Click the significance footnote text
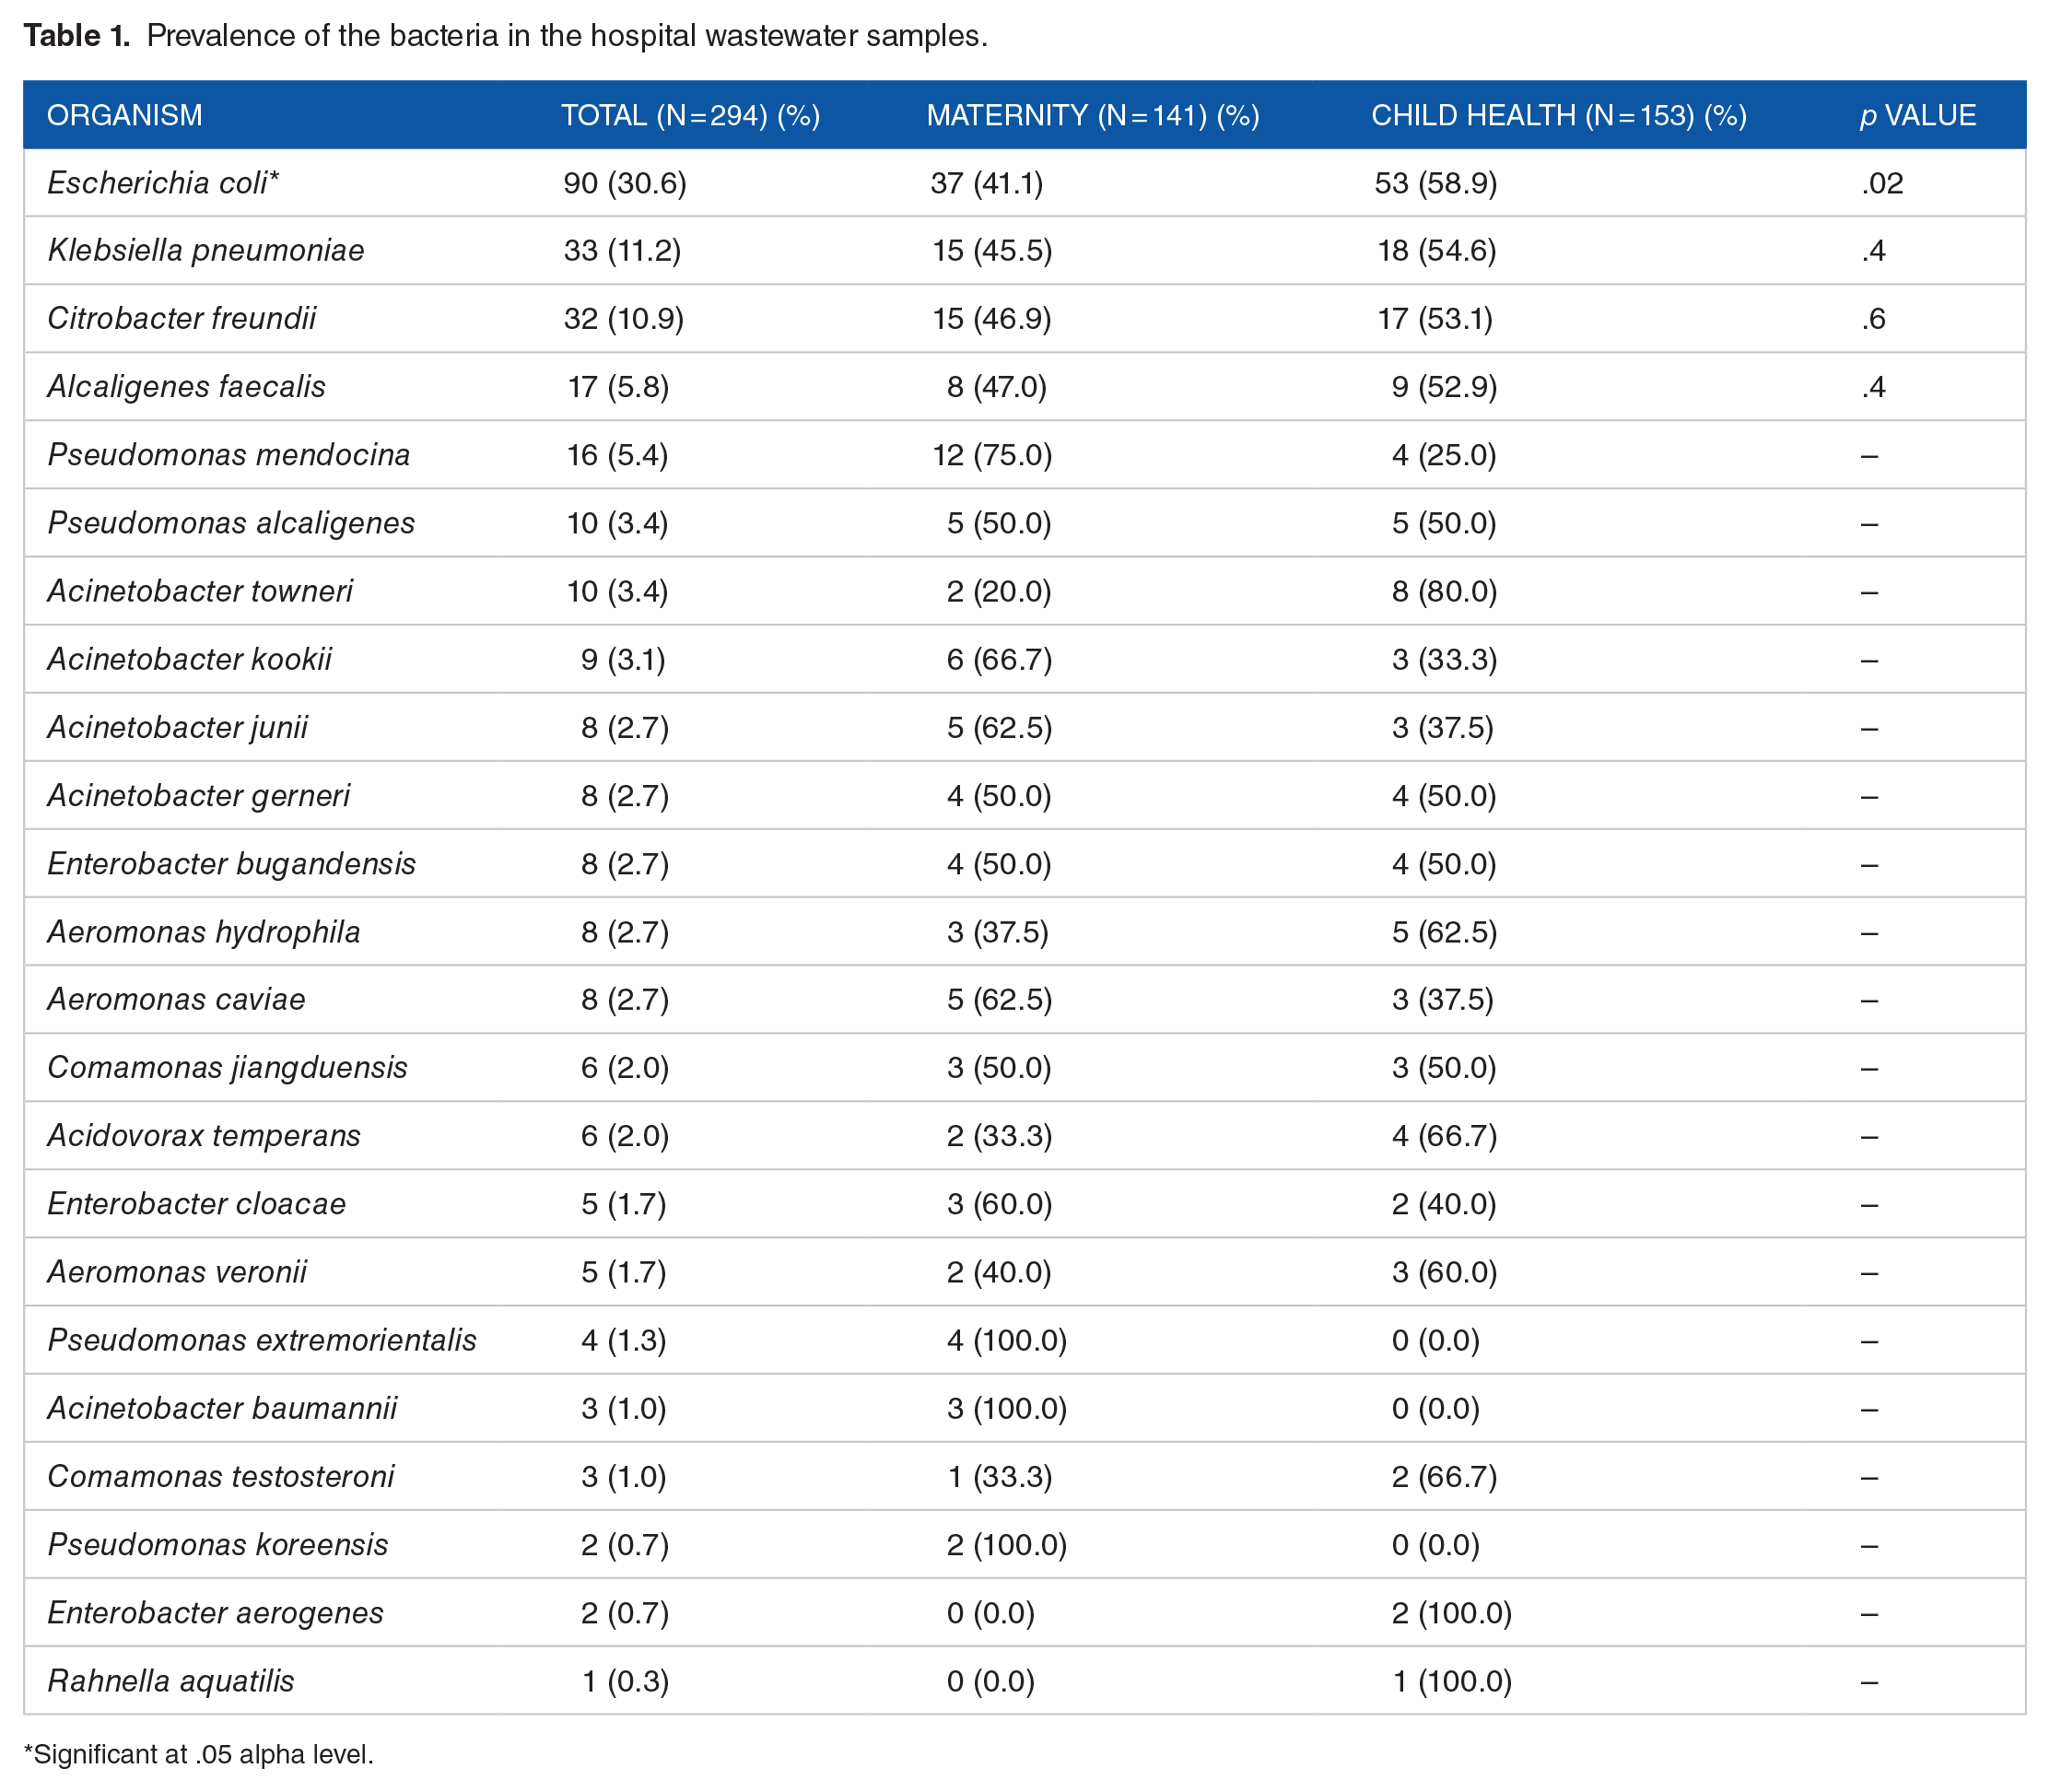Image resolution: width=2050 pixels, height=1792 pixels. tap(198, 1754)
